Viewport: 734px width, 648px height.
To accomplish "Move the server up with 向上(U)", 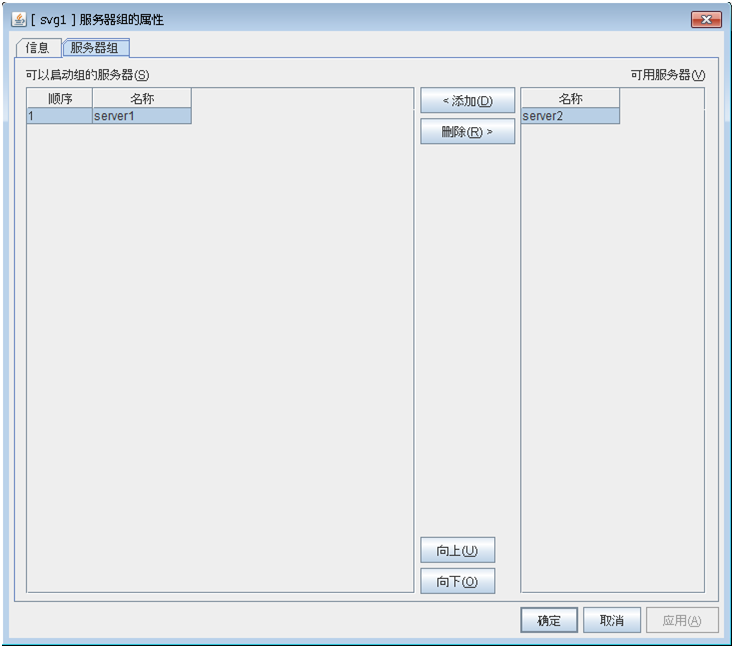I will [457, 550].
